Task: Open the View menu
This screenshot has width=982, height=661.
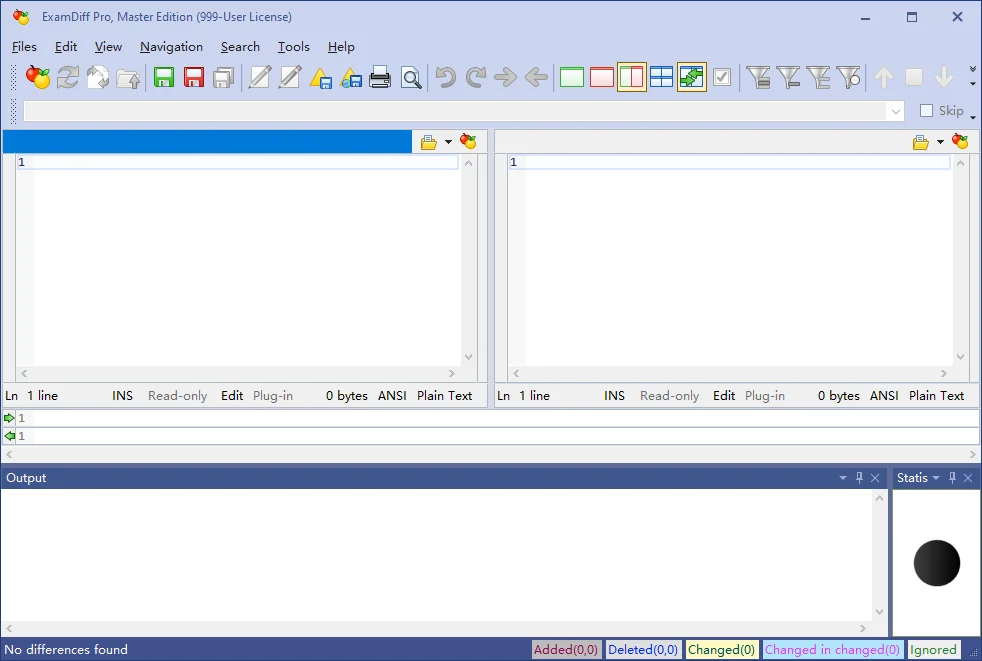Action: (108, 47)
